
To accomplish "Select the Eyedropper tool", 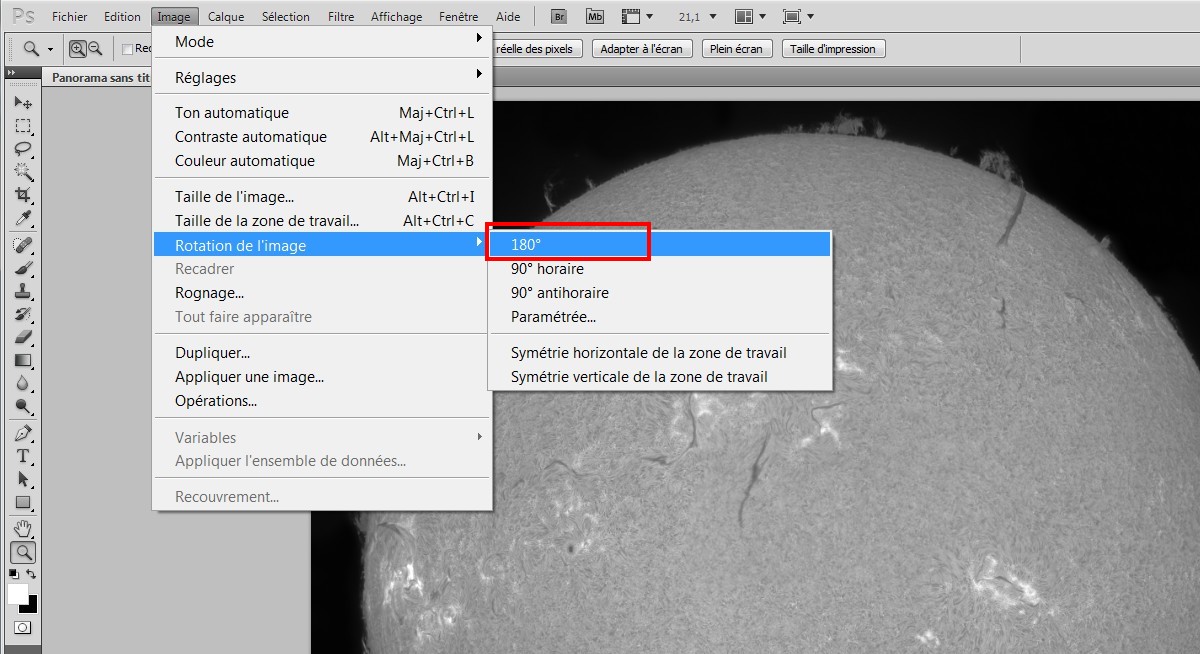I will coord(23,218).
